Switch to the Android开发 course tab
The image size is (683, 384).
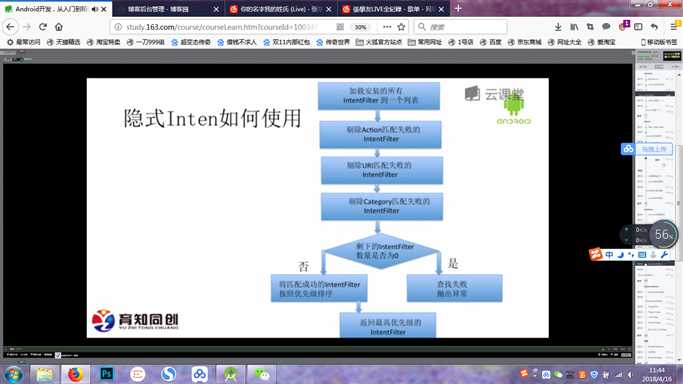click(51, 9)
